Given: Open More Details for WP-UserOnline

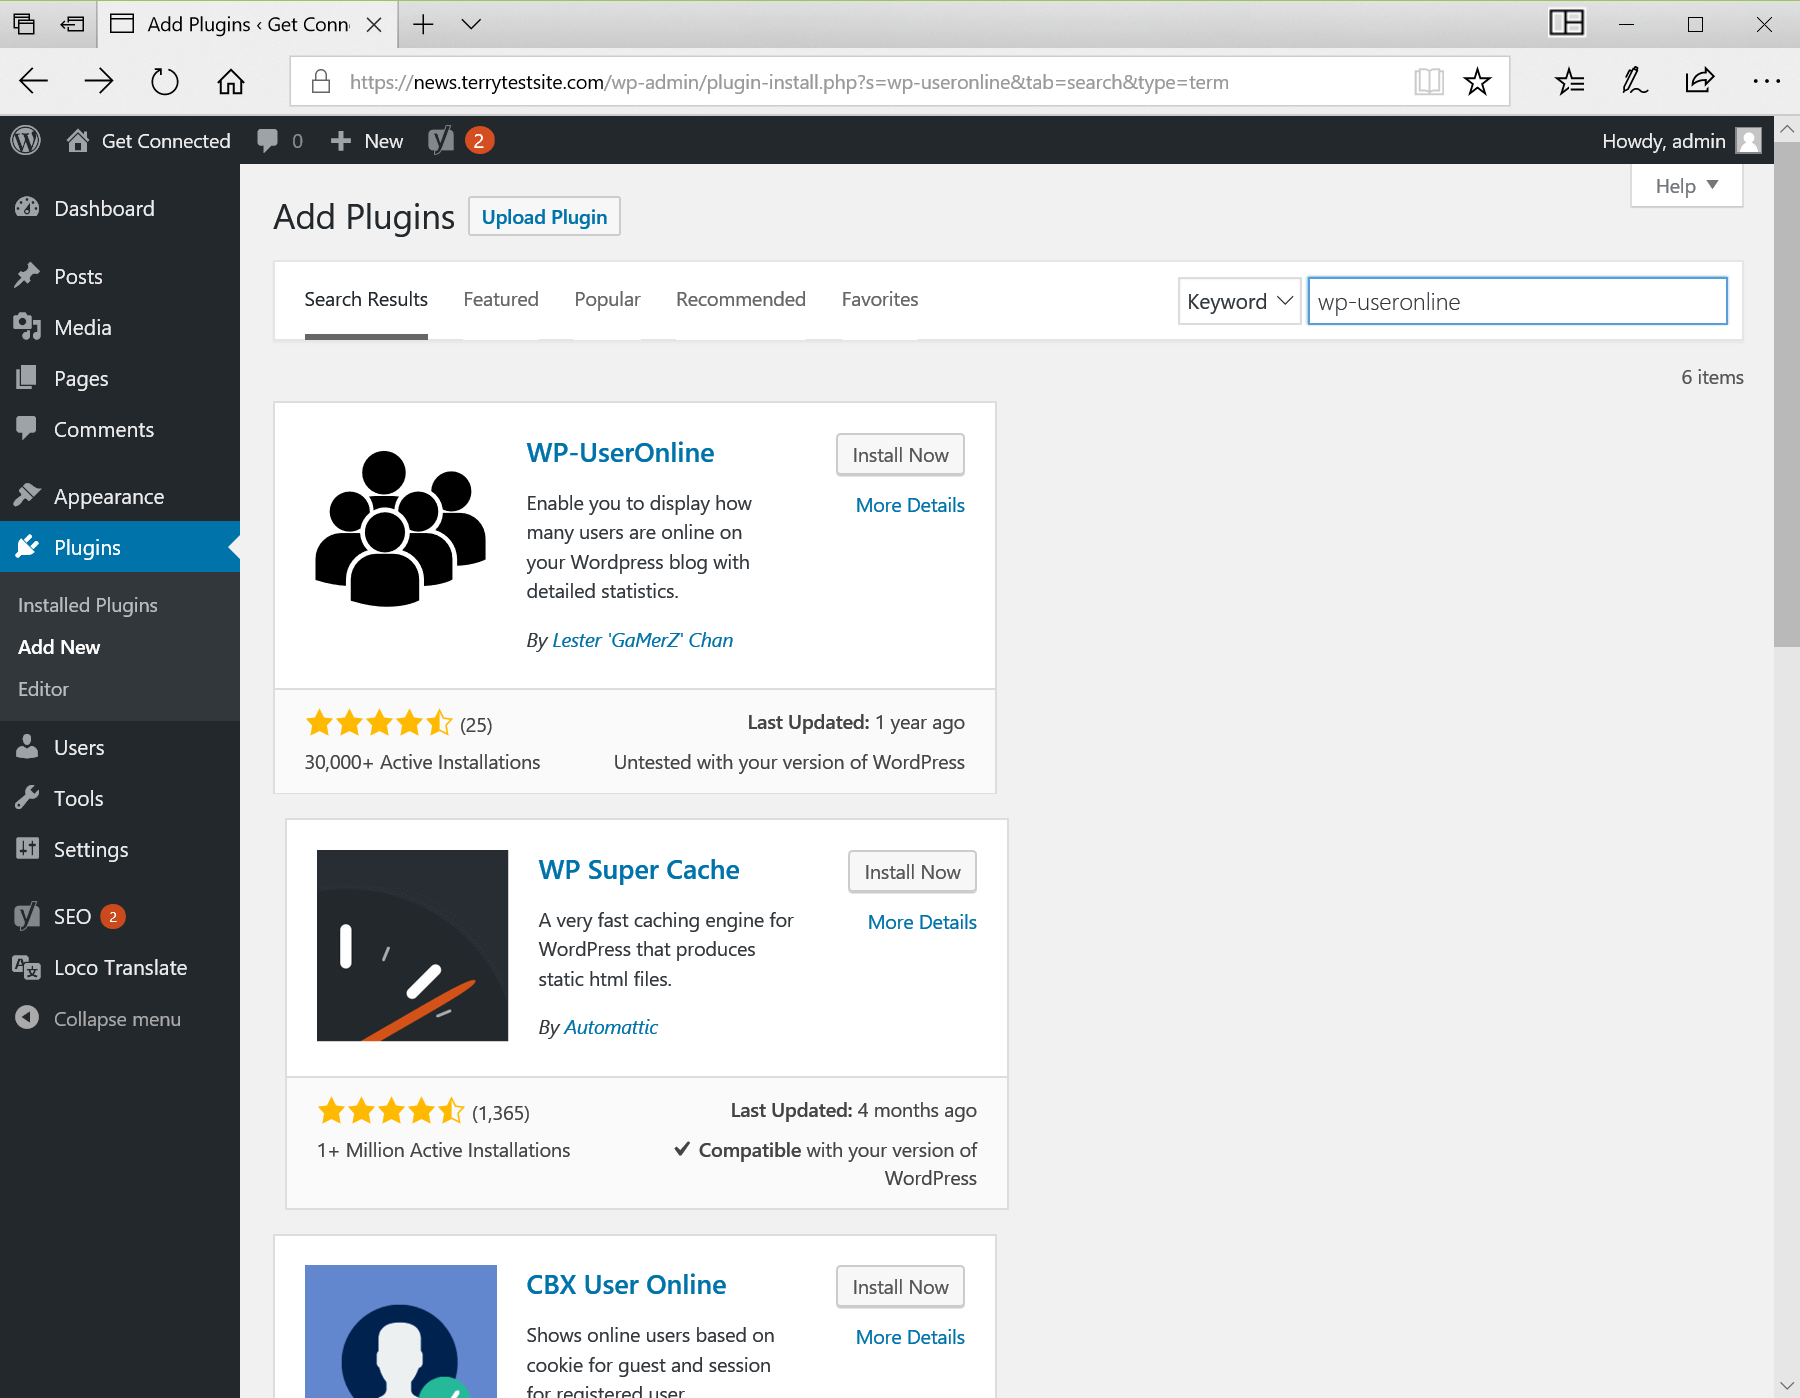Looking at the screenshot, I should pos(910,505).
